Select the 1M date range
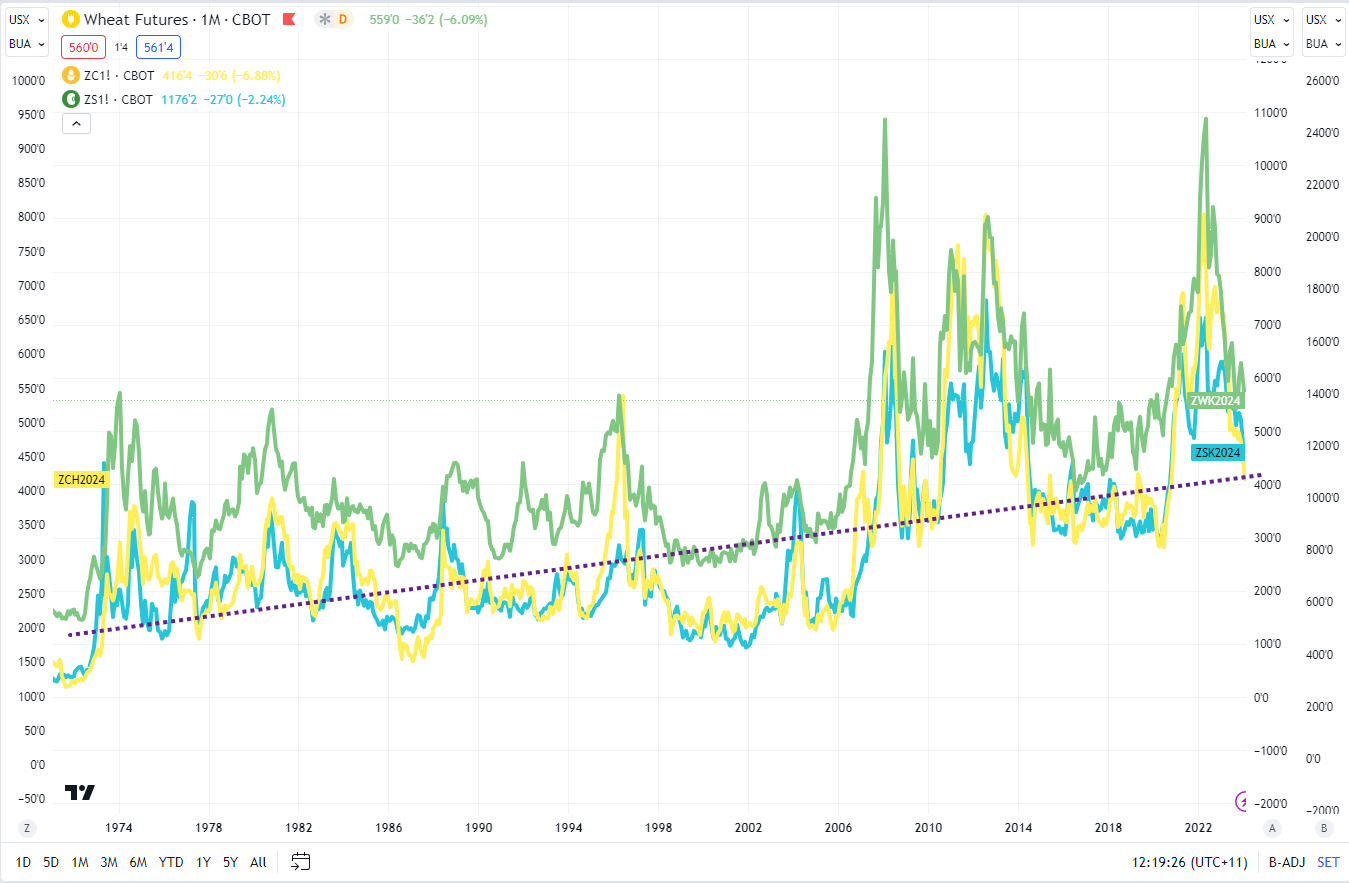1349x883 pixels. [x=80, y=862]
